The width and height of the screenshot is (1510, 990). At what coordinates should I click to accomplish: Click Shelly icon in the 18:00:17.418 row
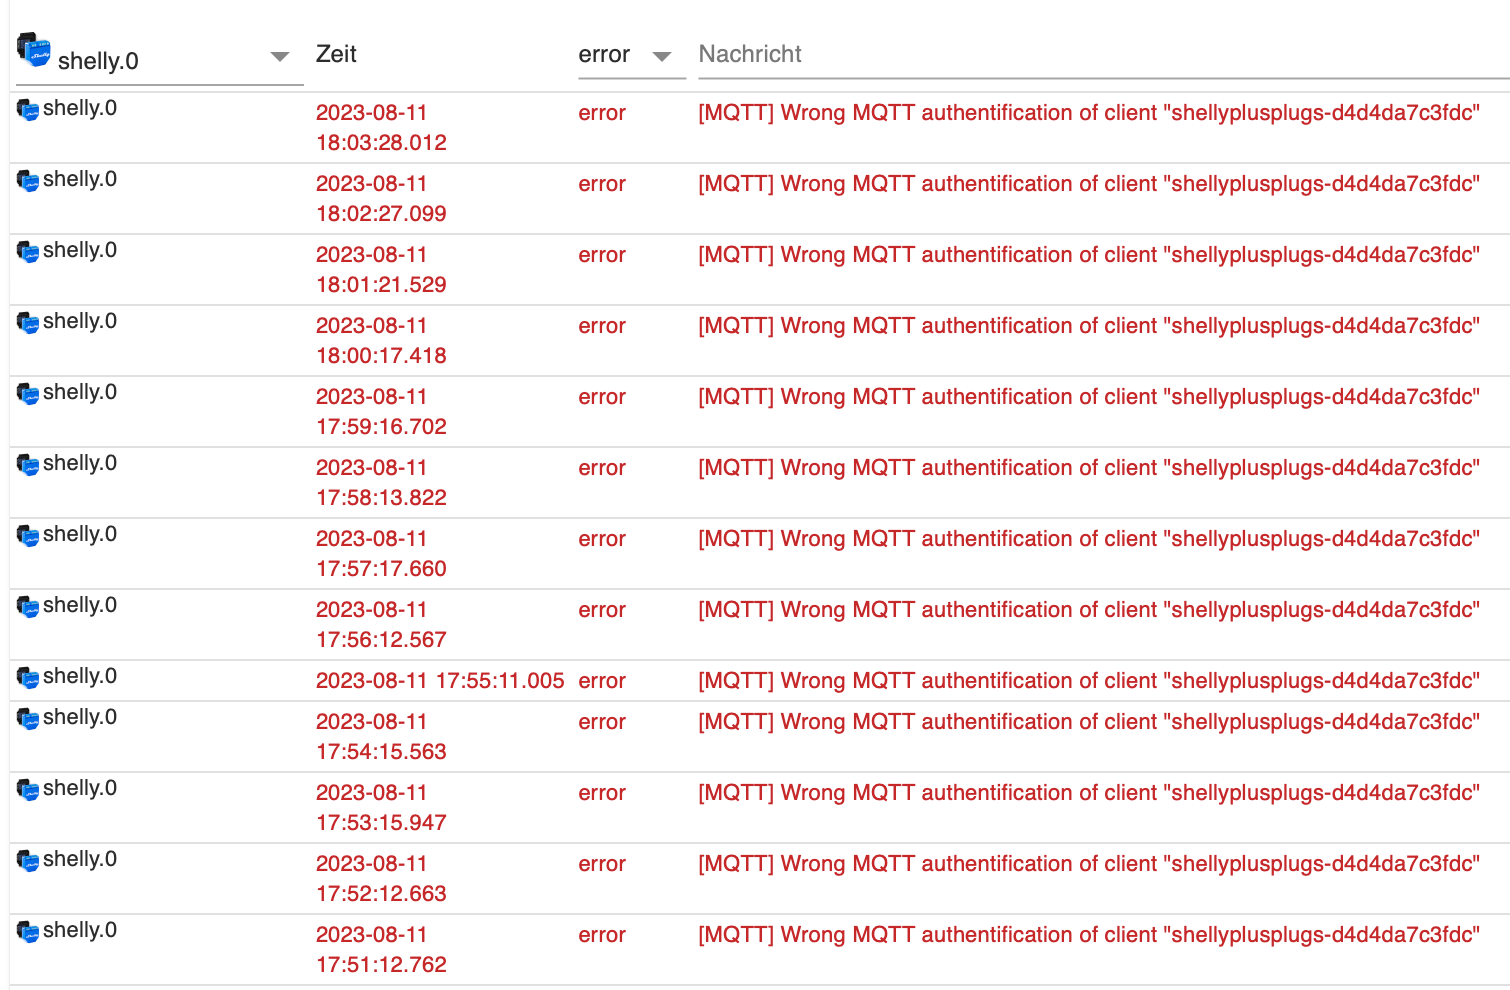coord(28,322)
